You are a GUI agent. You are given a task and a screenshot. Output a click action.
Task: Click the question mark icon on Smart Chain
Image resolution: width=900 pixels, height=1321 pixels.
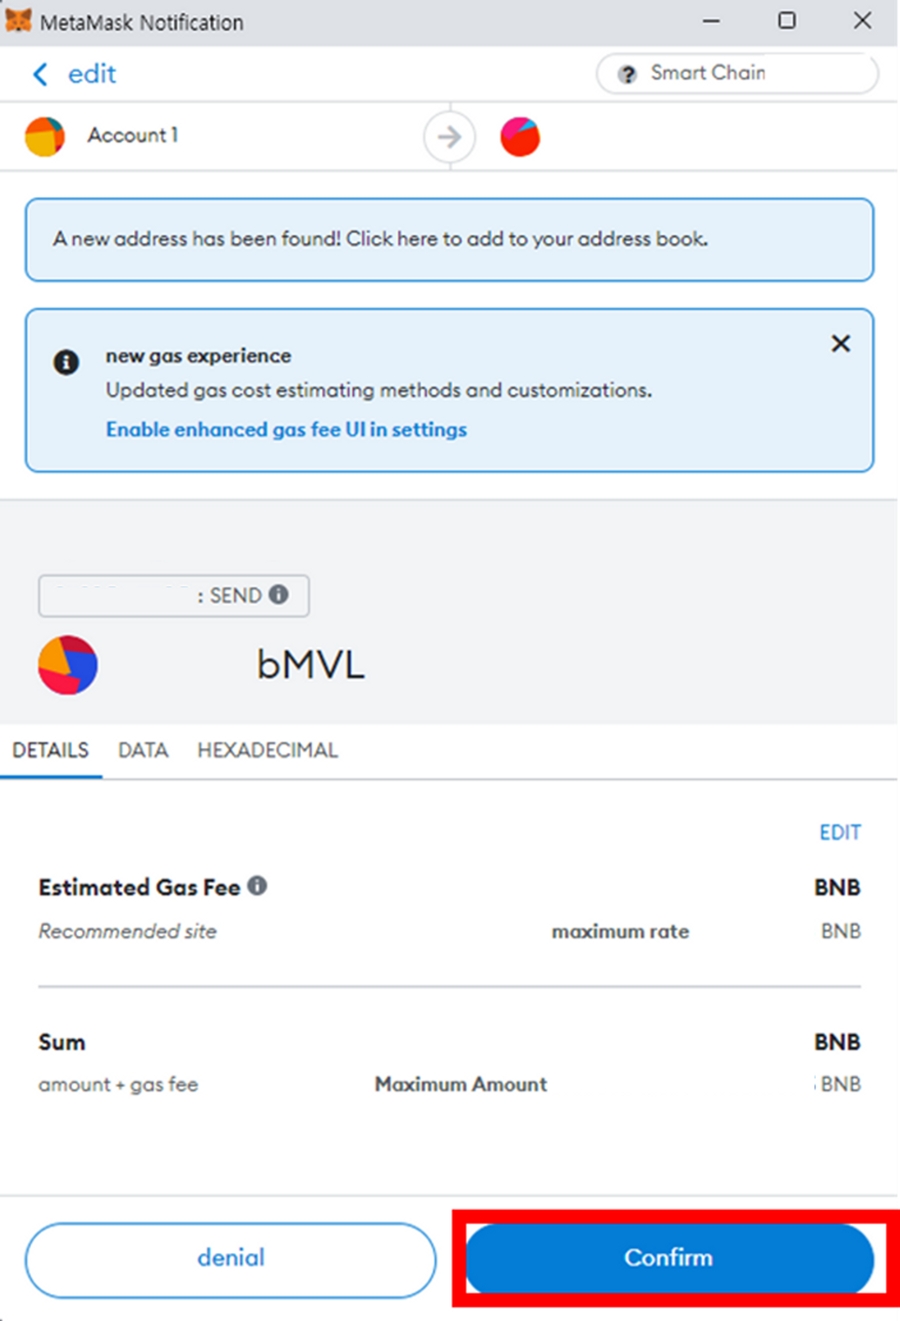click(x=627, y=74)
